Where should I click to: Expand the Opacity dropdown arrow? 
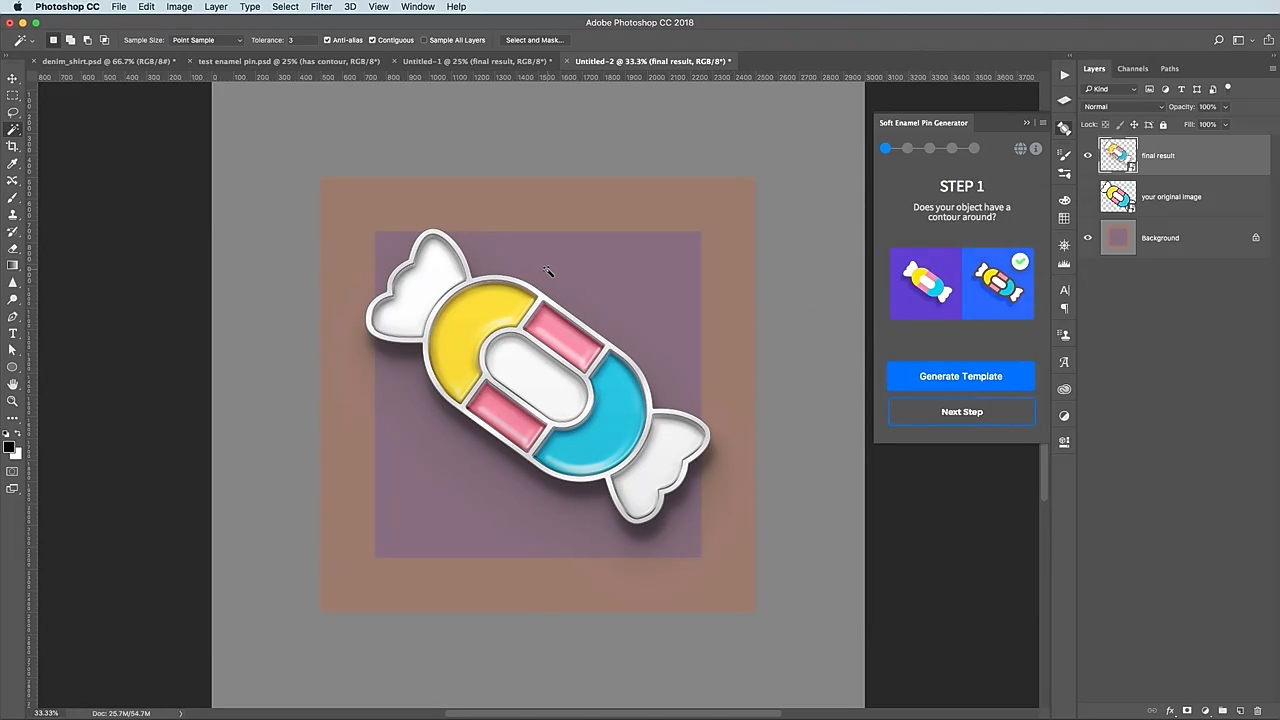tap(1225, 107)
